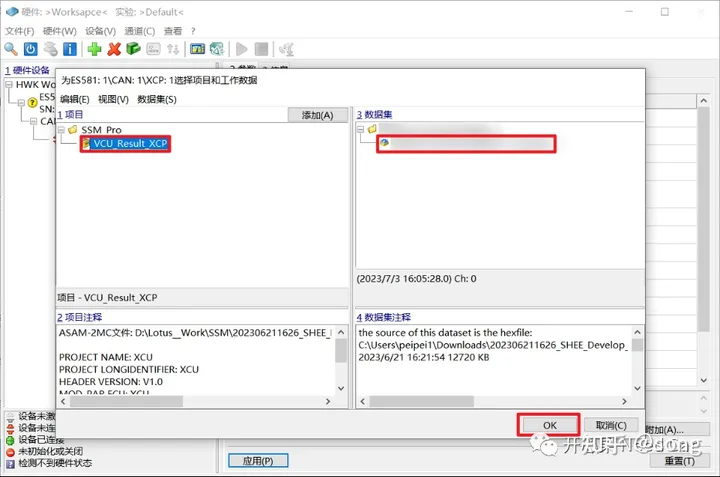This screenshot has width=720, height=477.
Task: Click the 3 数据集 panel label
Action: point(374,115)
